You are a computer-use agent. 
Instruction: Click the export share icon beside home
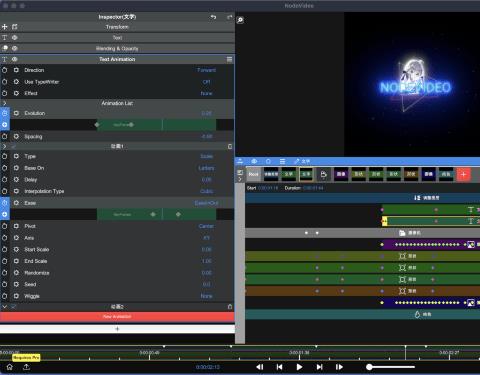click(x=26, y=367)
